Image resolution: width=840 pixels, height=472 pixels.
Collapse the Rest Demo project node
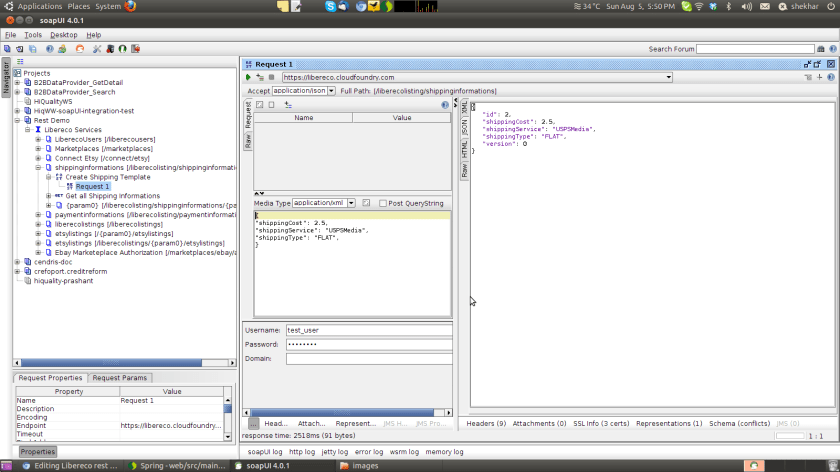tap(17, 120)
